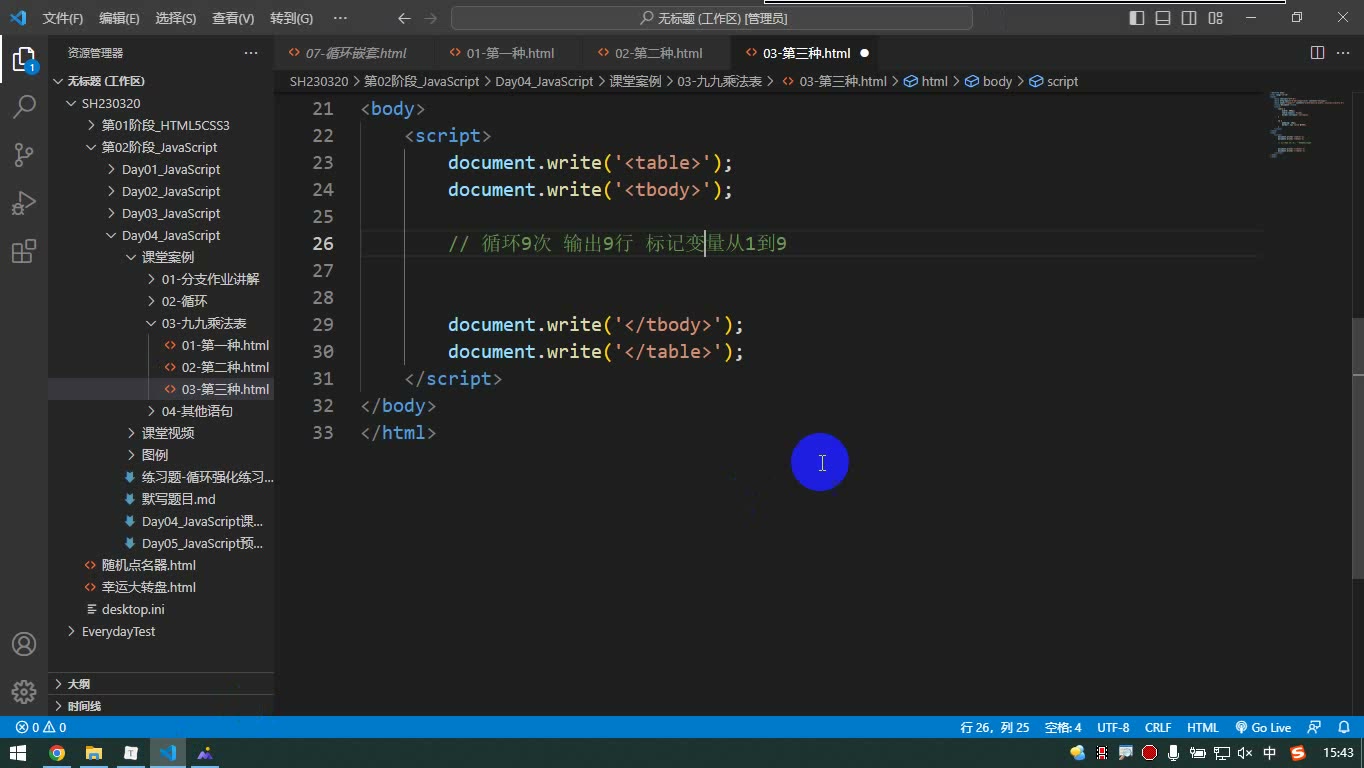
Task: Click the editor vertical scrollbar thumb
Action: click(1357, 448)
